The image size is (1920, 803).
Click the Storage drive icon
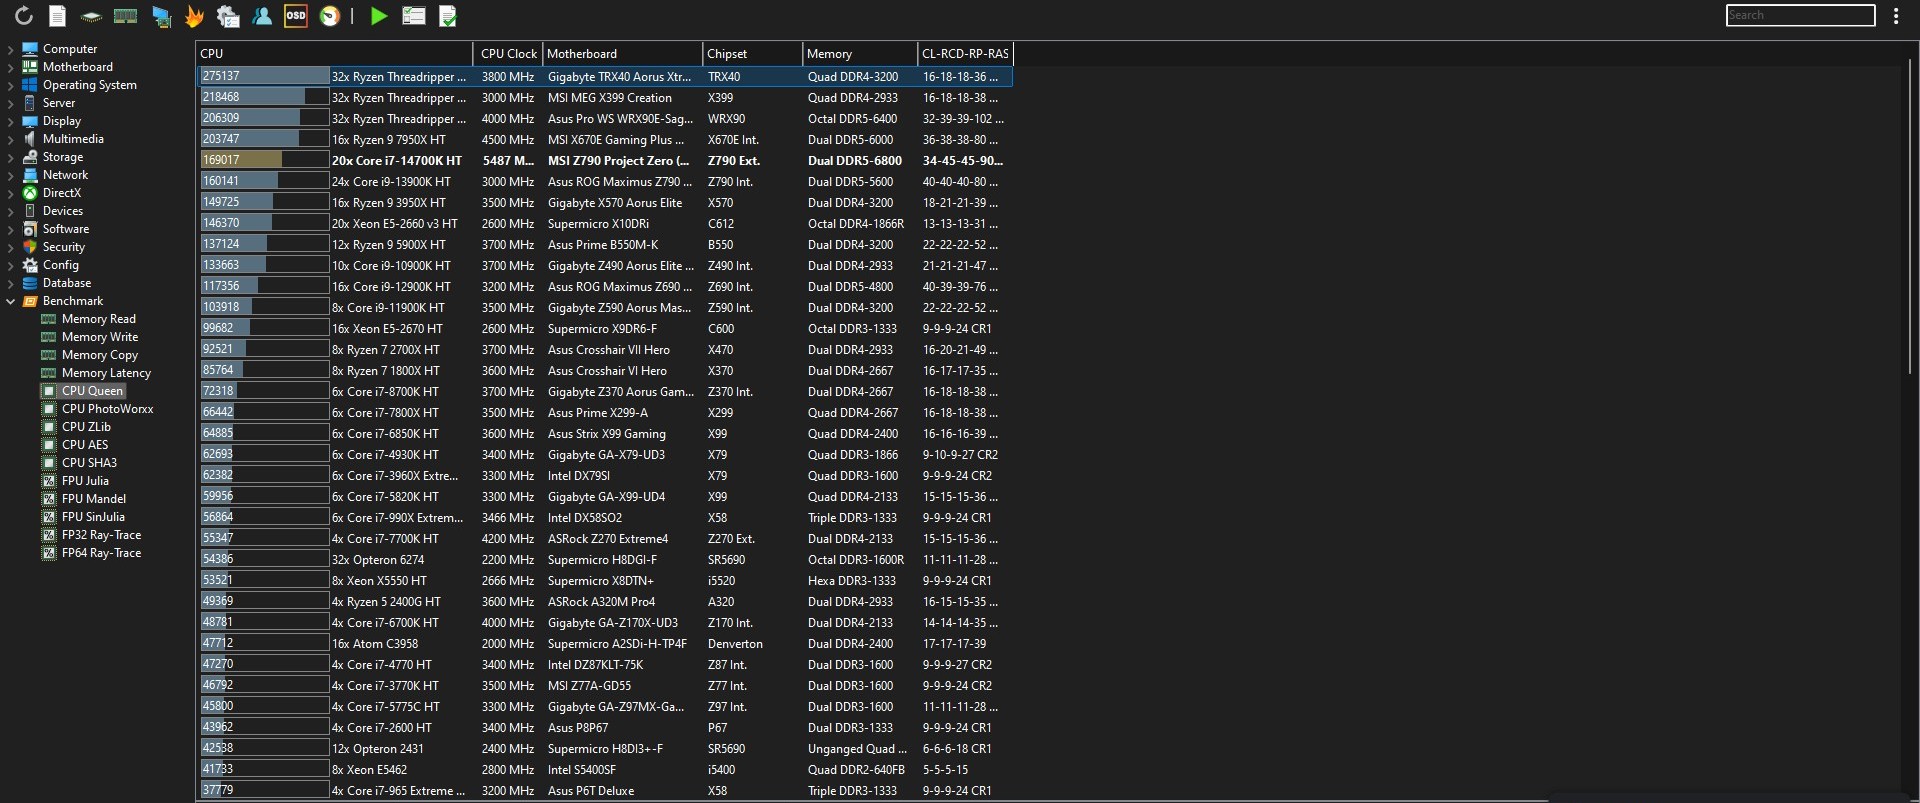30,157
